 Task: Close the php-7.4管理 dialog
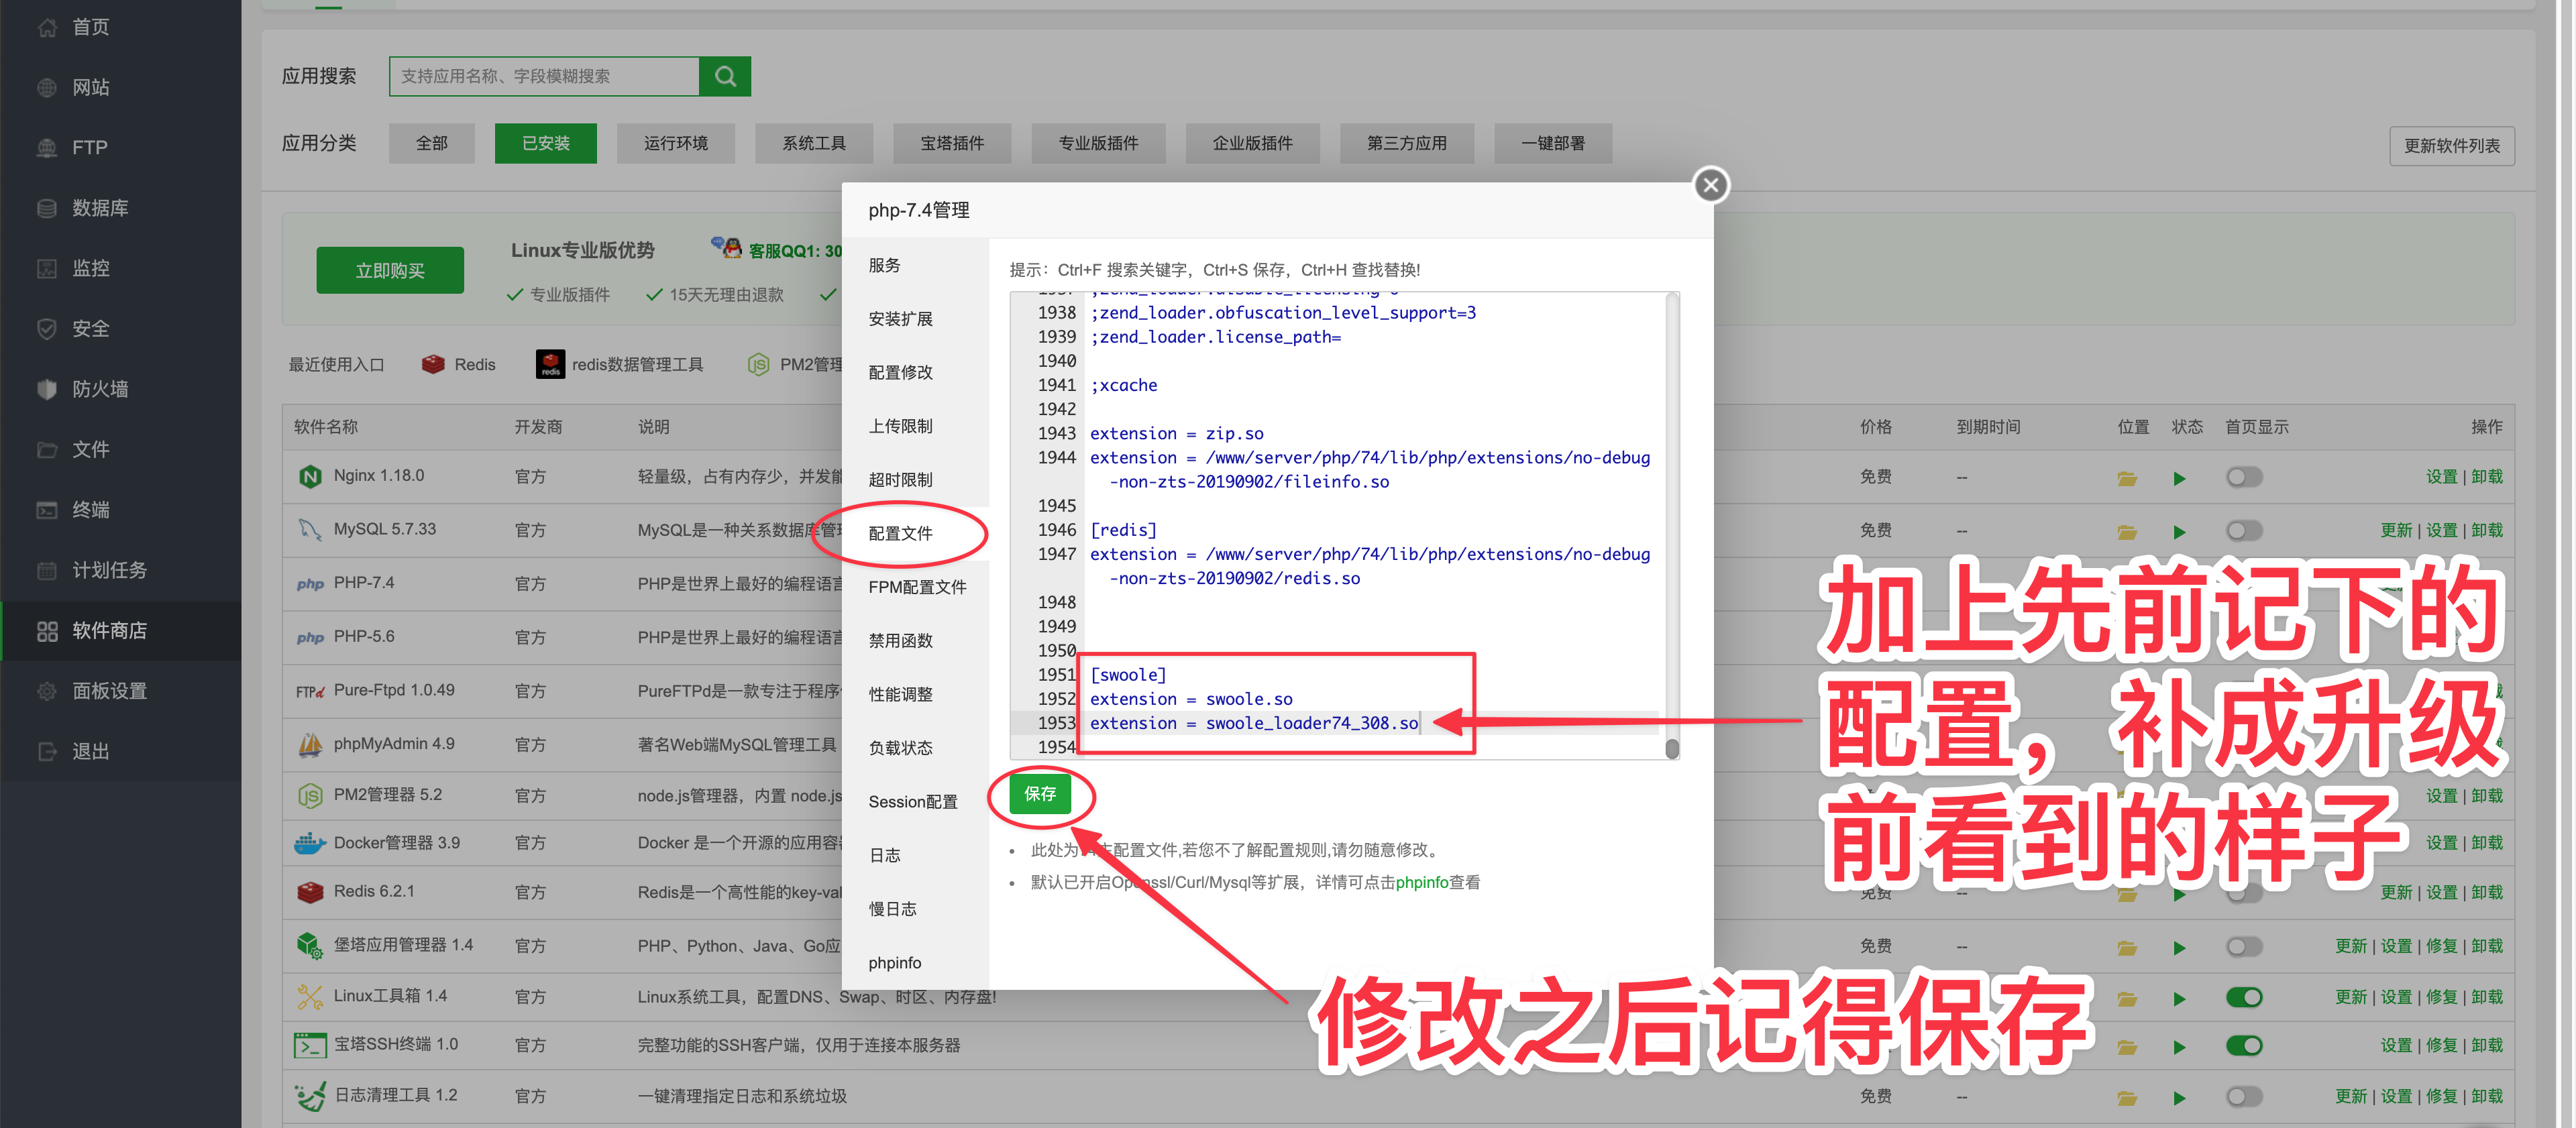(x=1710, y=185)
